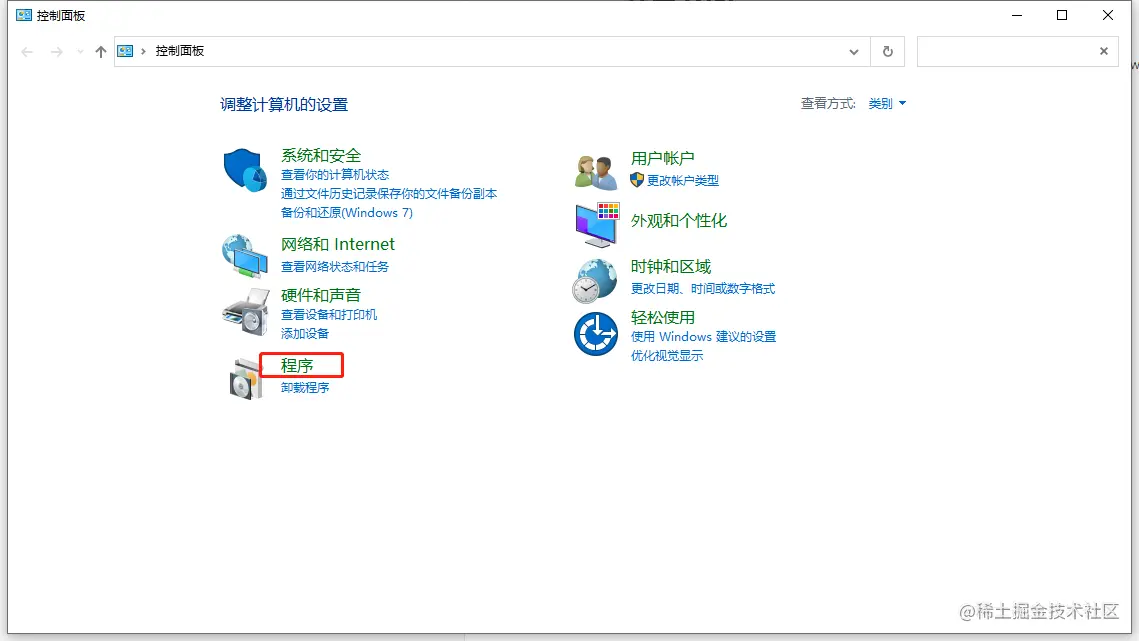1139x641 pixels.
Task: Maximize the Control Panel window
Action: (x=1062, y=15)
